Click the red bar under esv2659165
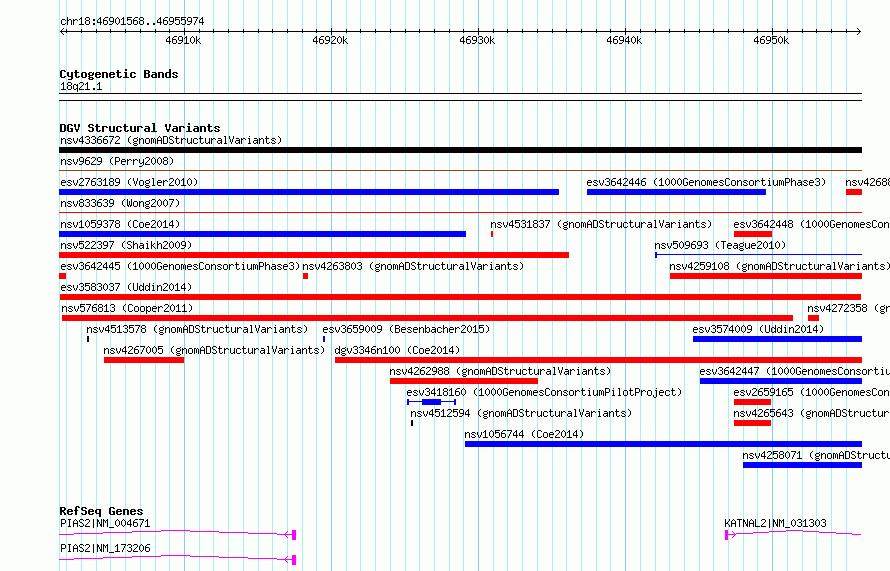The image size is (890, 571). coord(752,402)
